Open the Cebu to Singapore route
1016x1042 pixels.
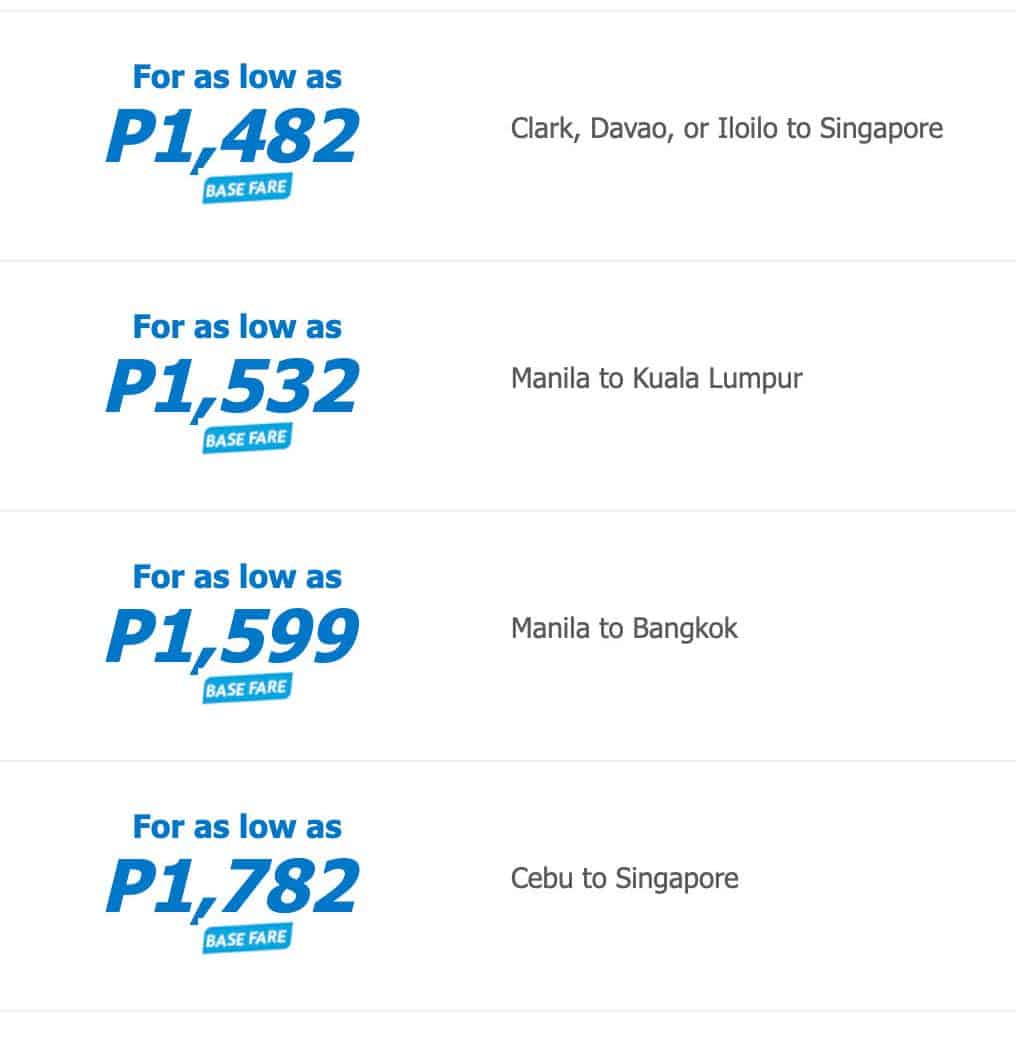point(624,879)
